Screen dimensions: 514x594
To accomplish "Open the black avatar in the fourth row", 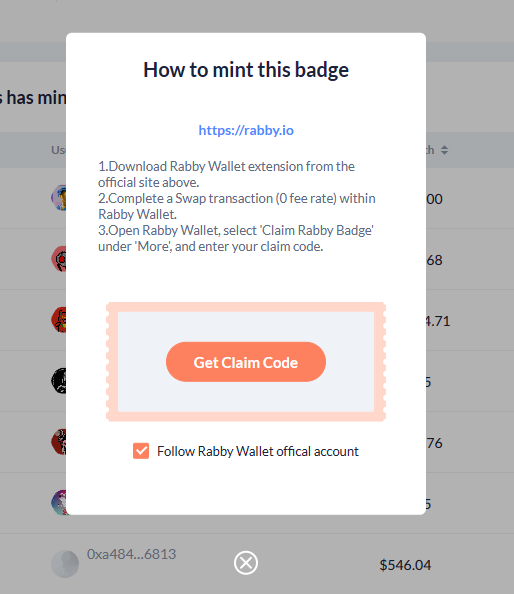I will (59, 381).
